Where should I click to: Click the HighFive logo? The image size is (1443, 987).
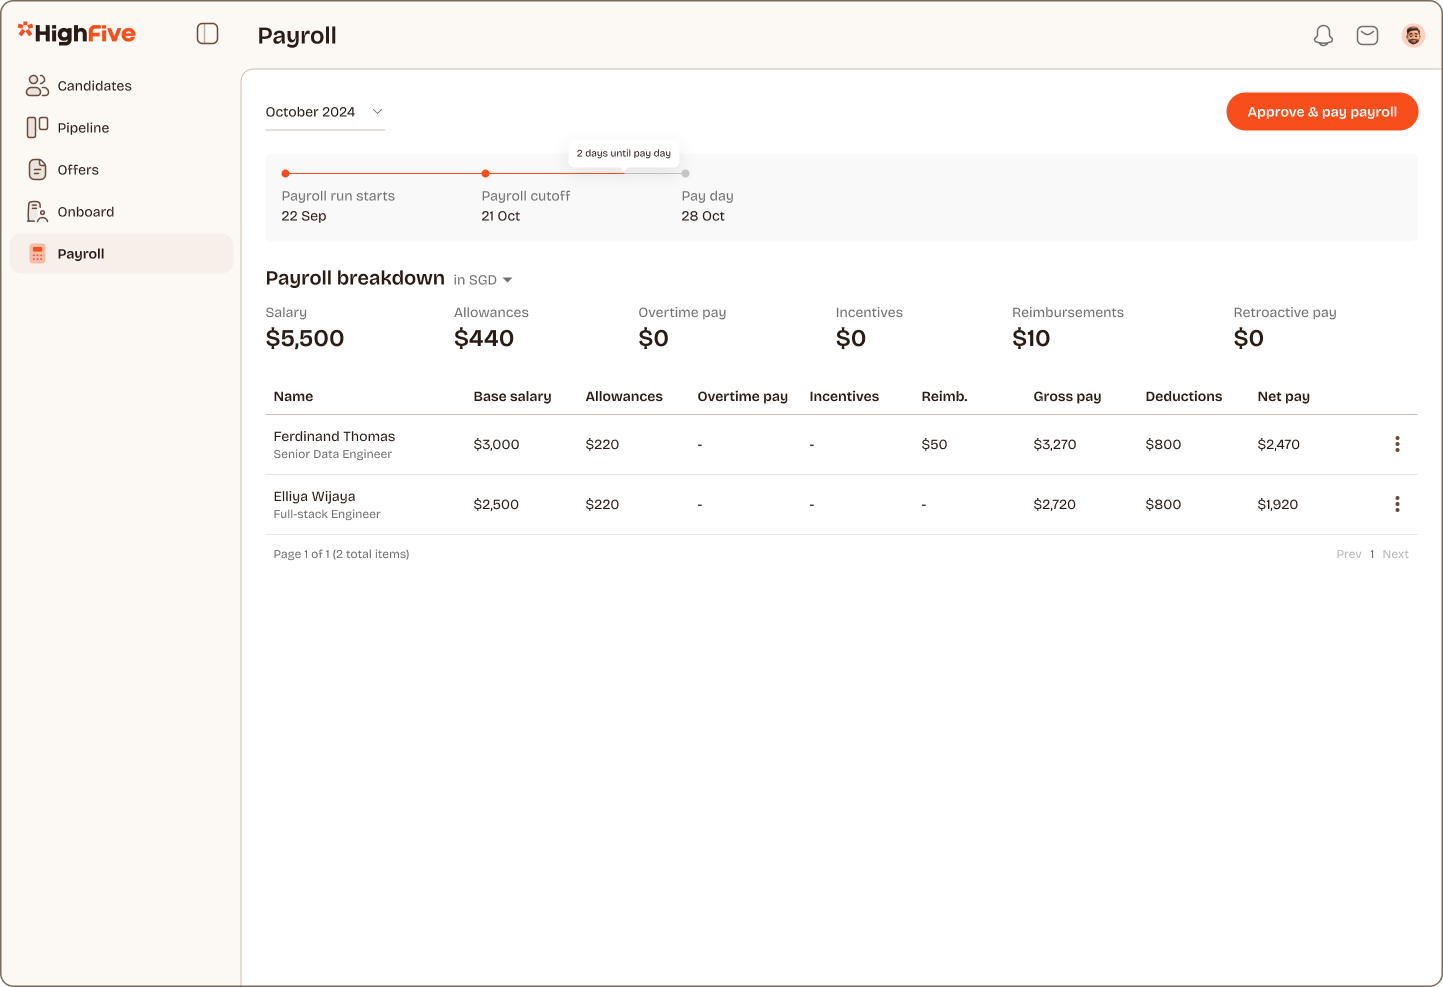(x=76, y=32)
